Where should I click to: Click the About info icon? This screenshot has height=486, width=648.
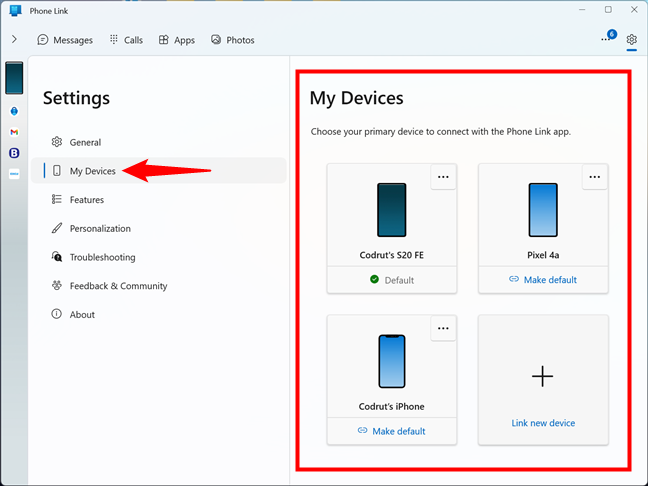57,314
